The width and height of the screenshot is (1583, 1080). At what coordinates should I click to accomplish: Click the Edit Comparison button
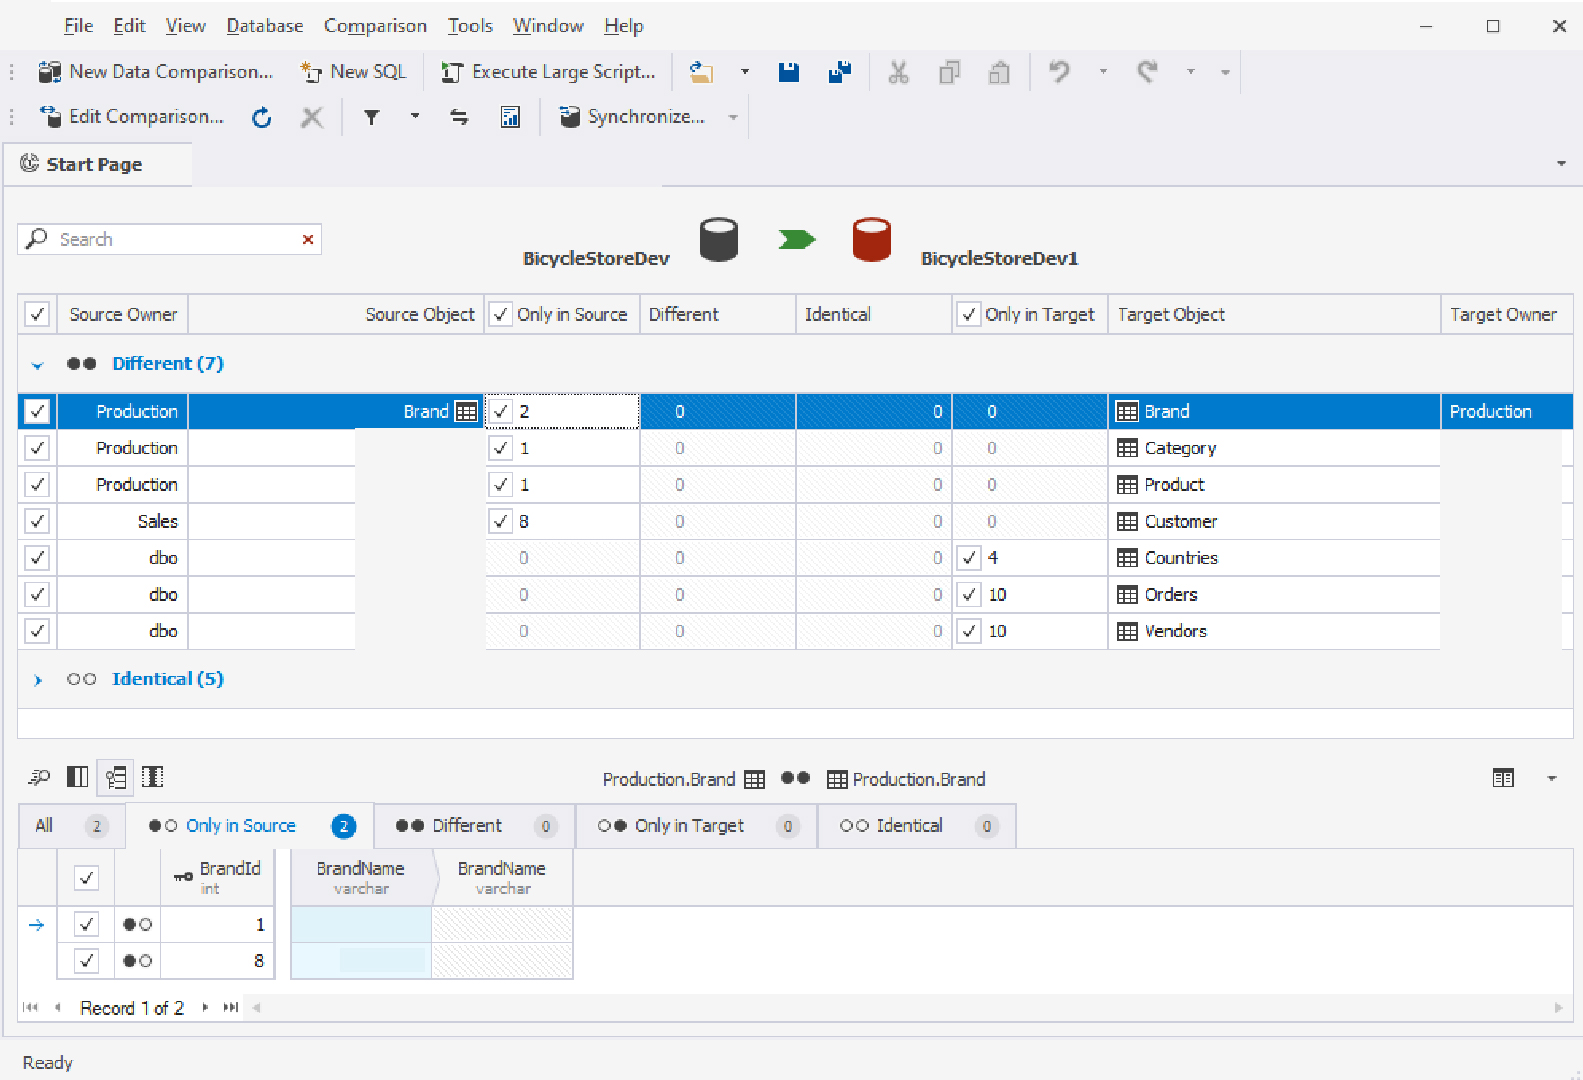coord(131,117)
